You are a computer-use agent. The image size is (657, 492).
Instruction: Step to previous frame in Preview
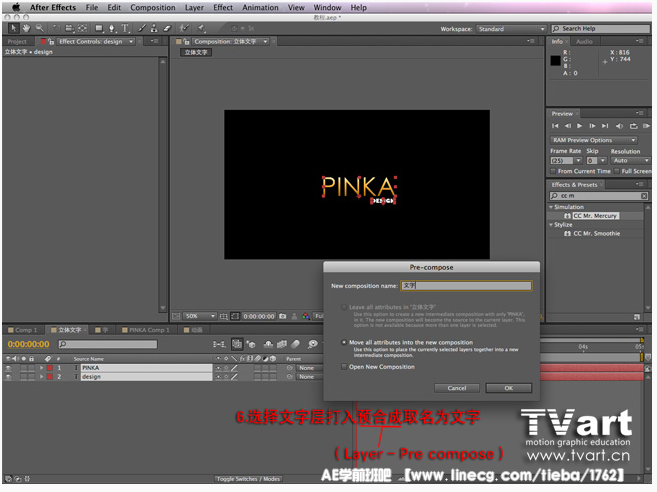(x=568, y=126)
